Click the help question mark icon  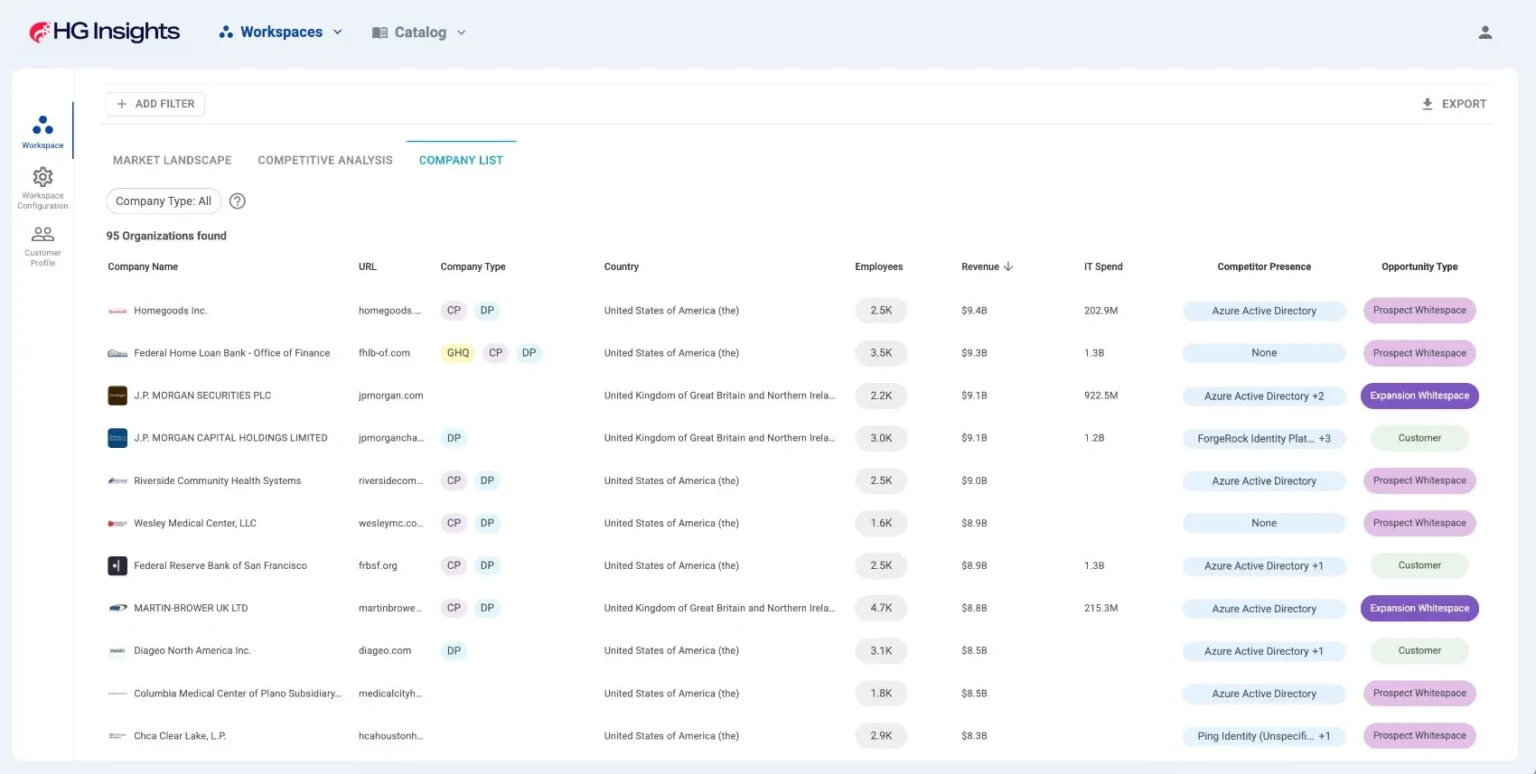coord(237,201)
